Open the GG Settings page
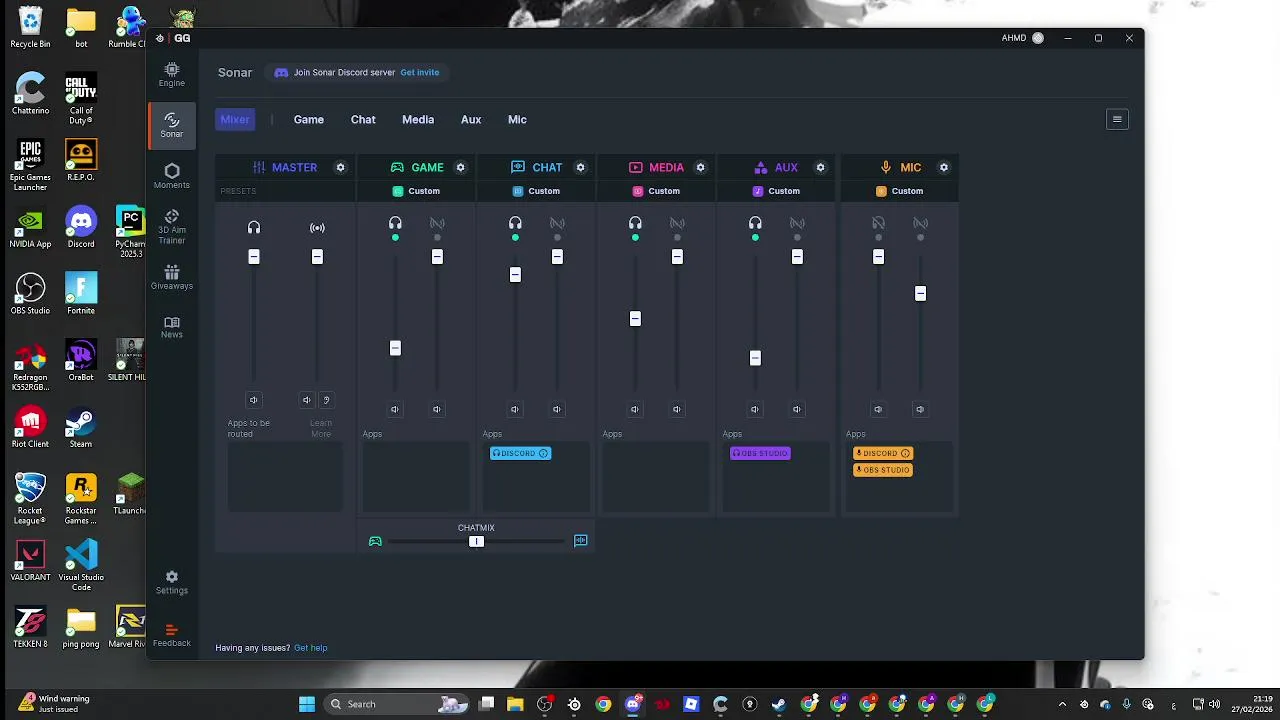1280x720 pixels. click(x=172, y=582)
